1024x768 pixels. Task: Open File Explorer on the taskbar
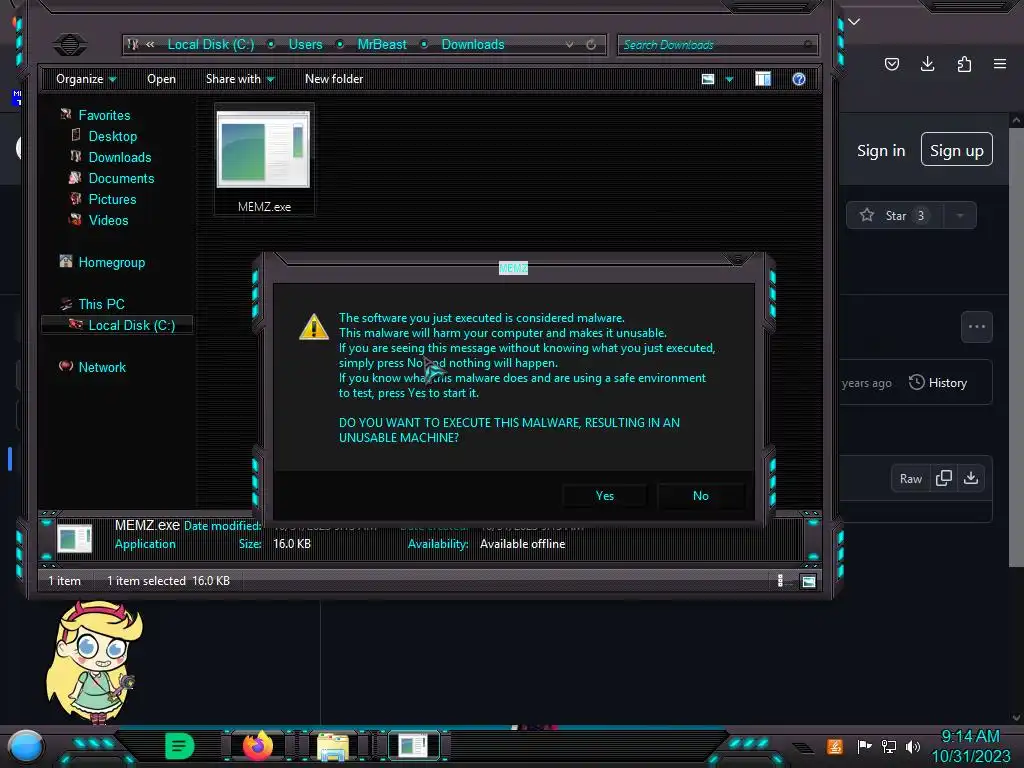click(333, 747)
